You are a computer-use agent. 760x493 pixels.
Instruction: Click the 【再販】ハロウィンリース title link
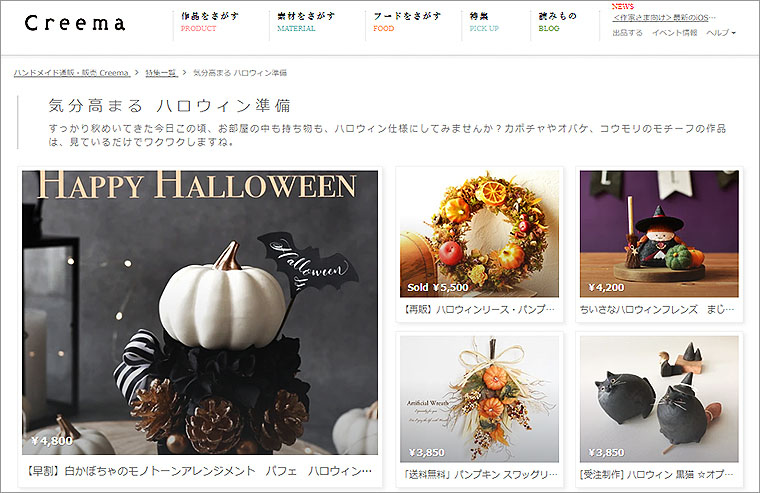pos(478,309)
